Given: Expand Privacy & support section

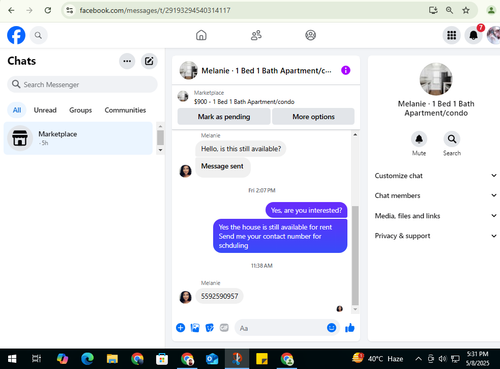Looking at the screenshot, I should tap(436, 236).
